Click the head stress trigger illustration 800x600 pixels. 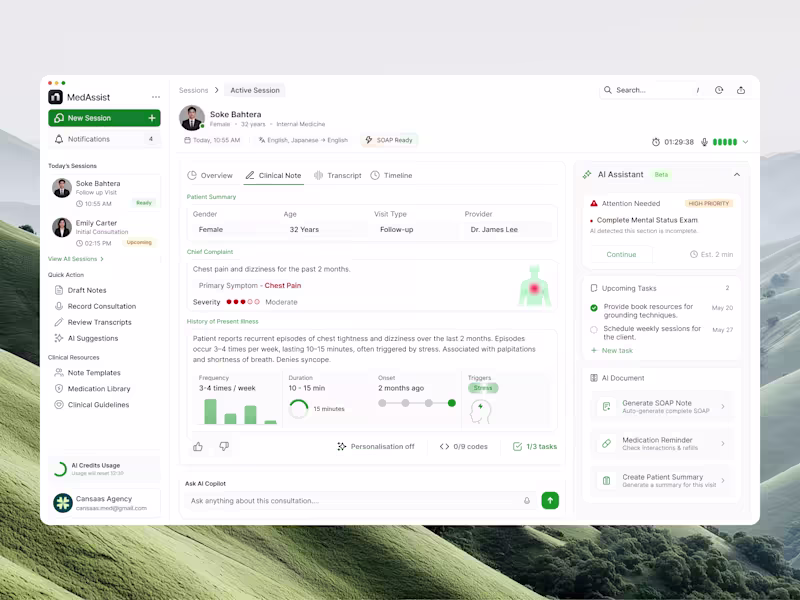coord(481,412)
